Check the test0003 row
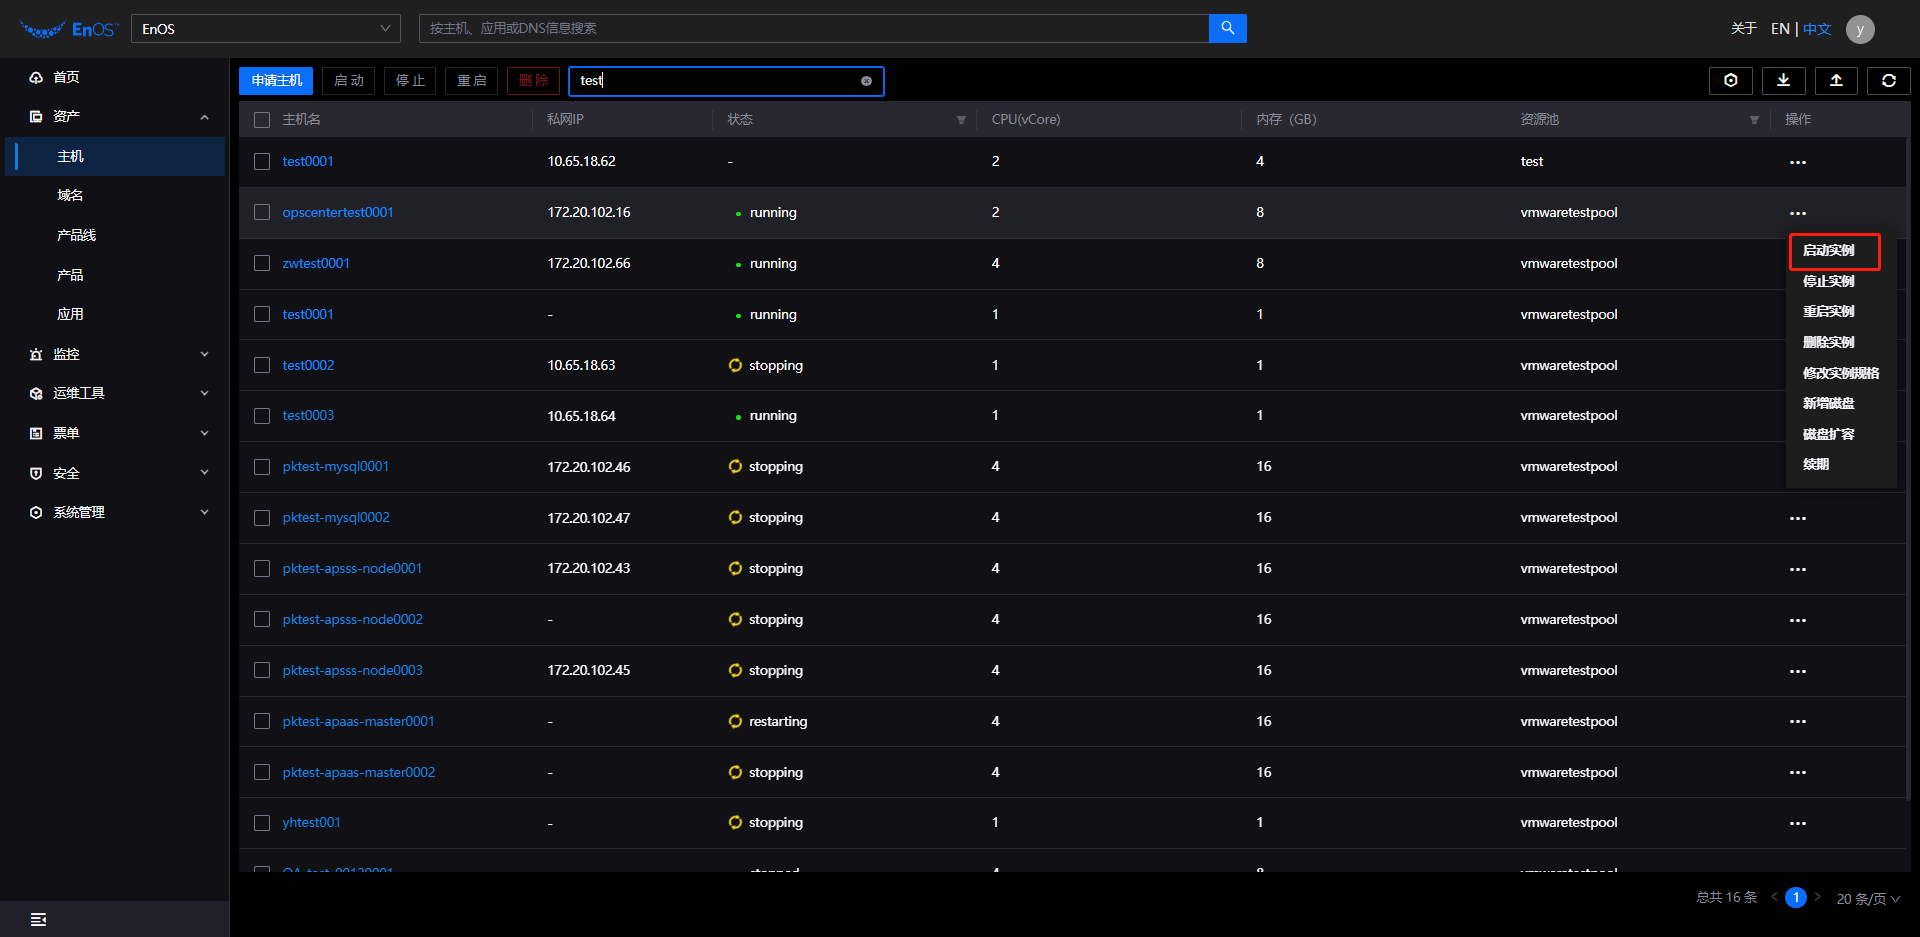This screenshot has height=937, width=1920. point(262,415)
